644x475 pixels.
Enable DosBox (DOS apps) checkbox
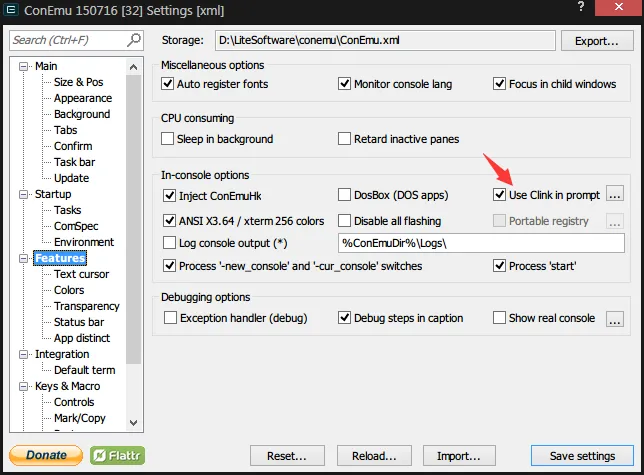click(344, 195)
